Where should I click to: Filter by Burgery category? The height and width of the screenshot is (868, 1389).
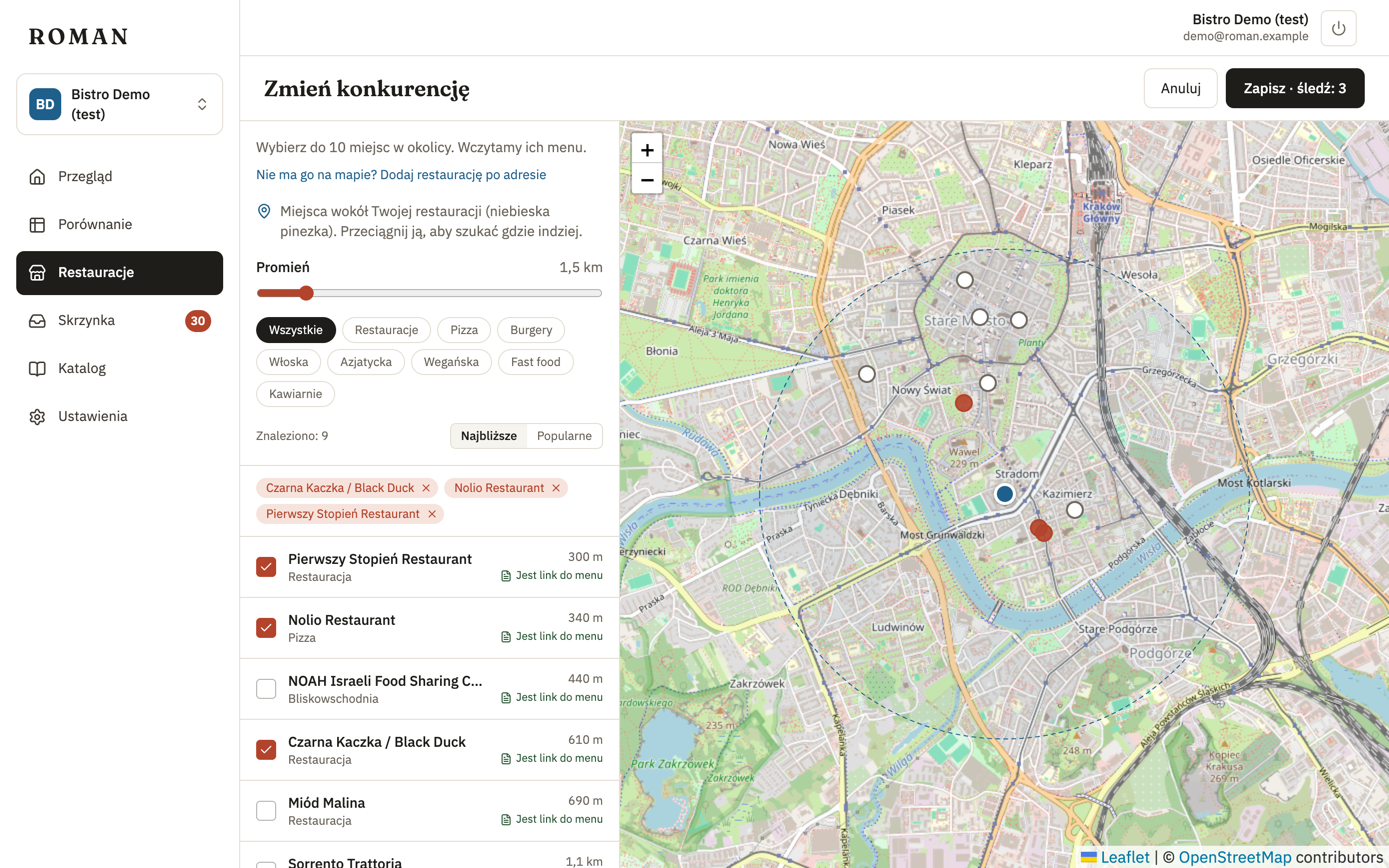pyautogui.click(x=531, y=330)
